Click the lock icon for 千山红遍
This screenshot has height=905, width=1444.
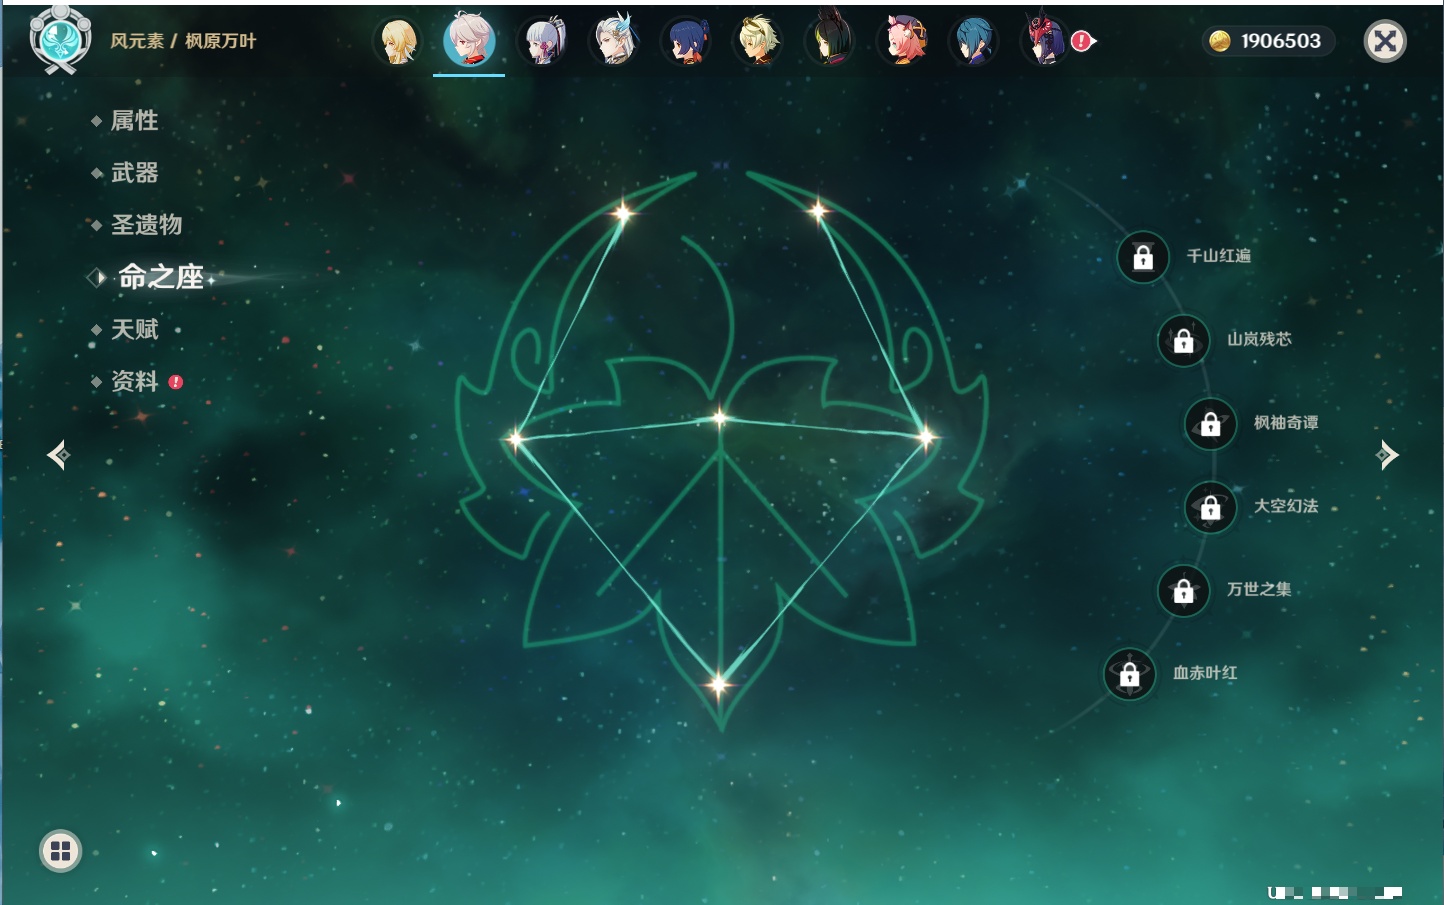point(1143,257)
